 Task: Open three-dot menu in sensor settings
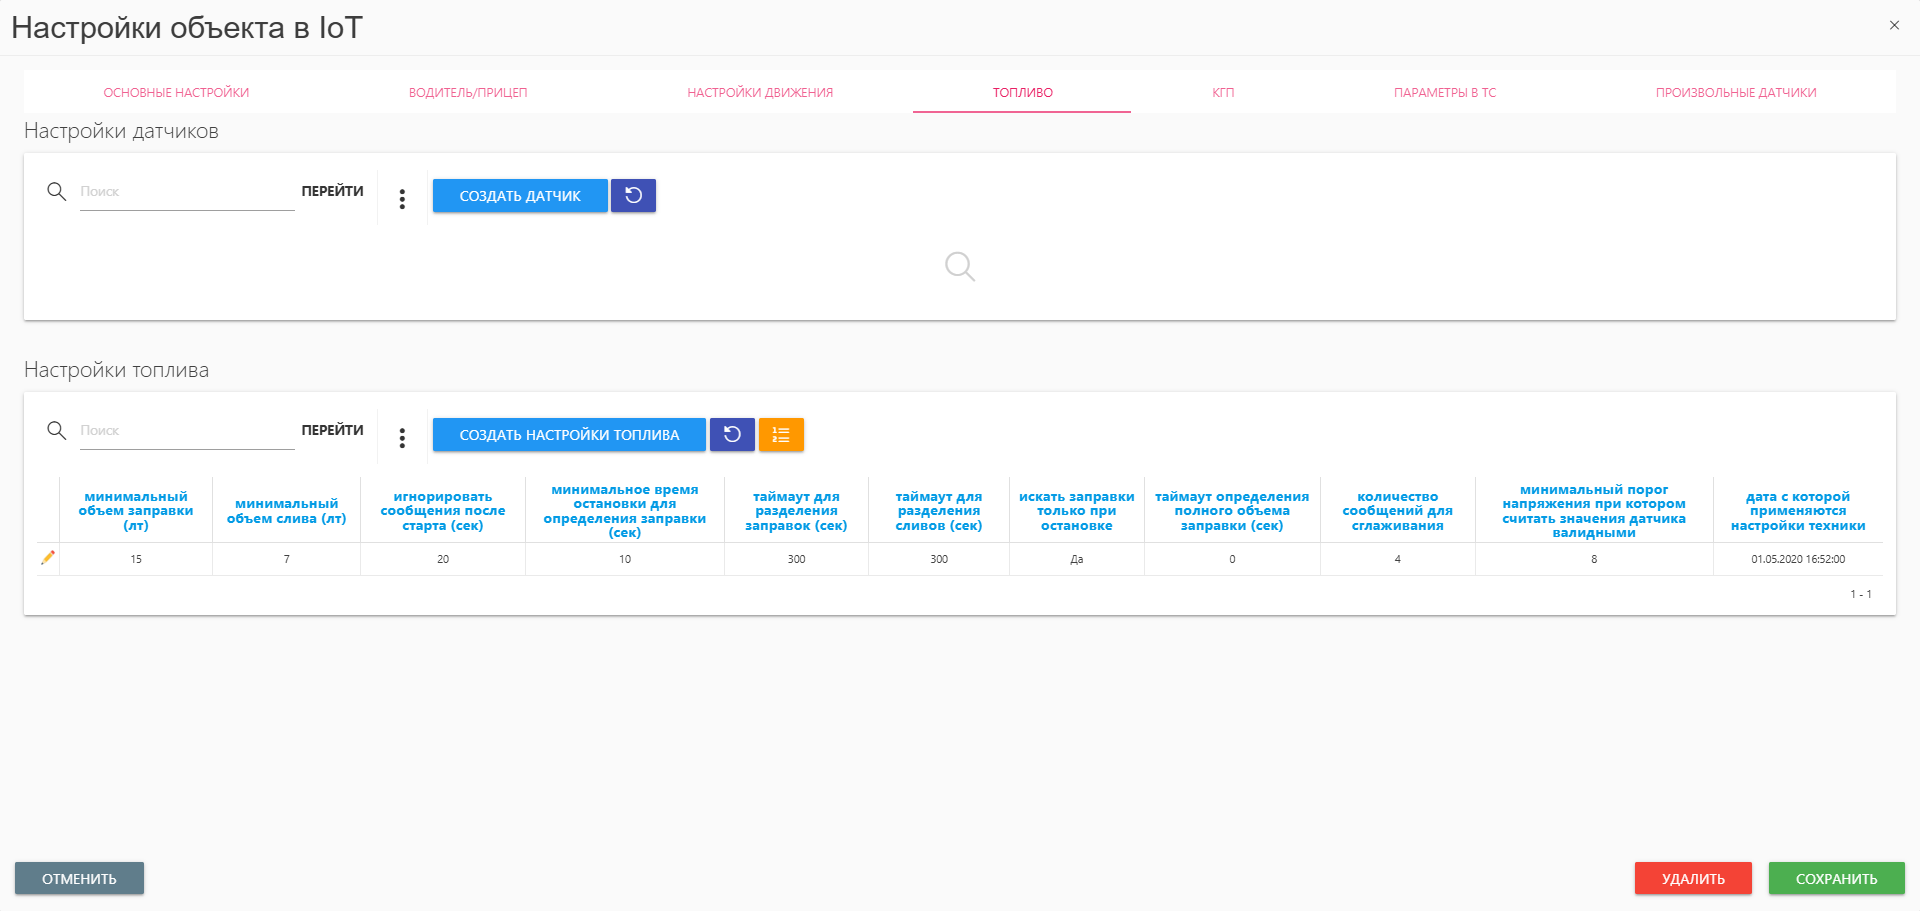pos(402,199)
